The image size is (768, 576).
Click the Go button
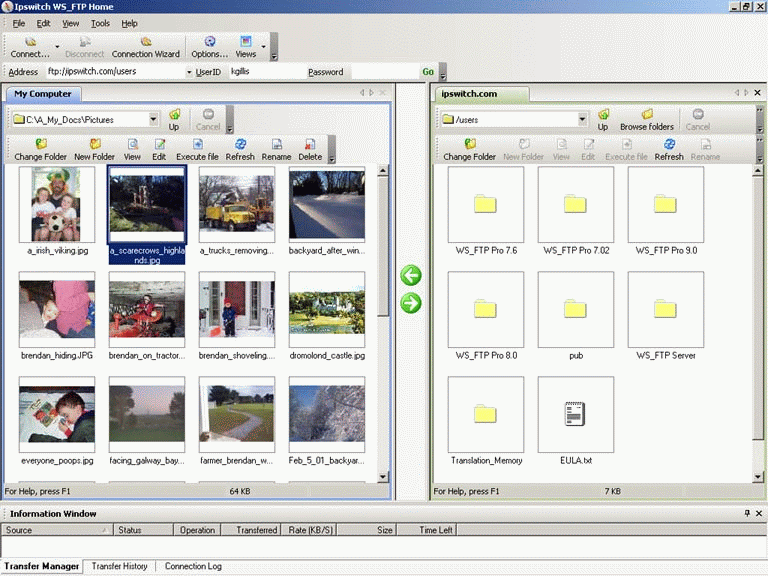428,72
